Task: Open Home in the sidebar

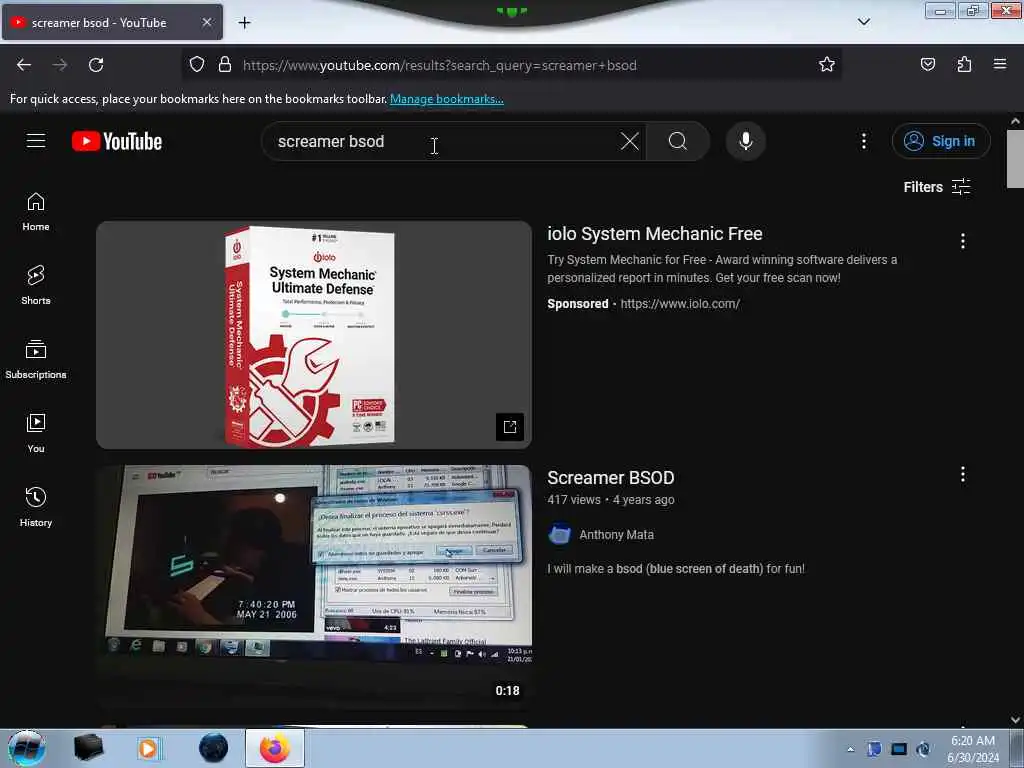Action: (36, 212)
